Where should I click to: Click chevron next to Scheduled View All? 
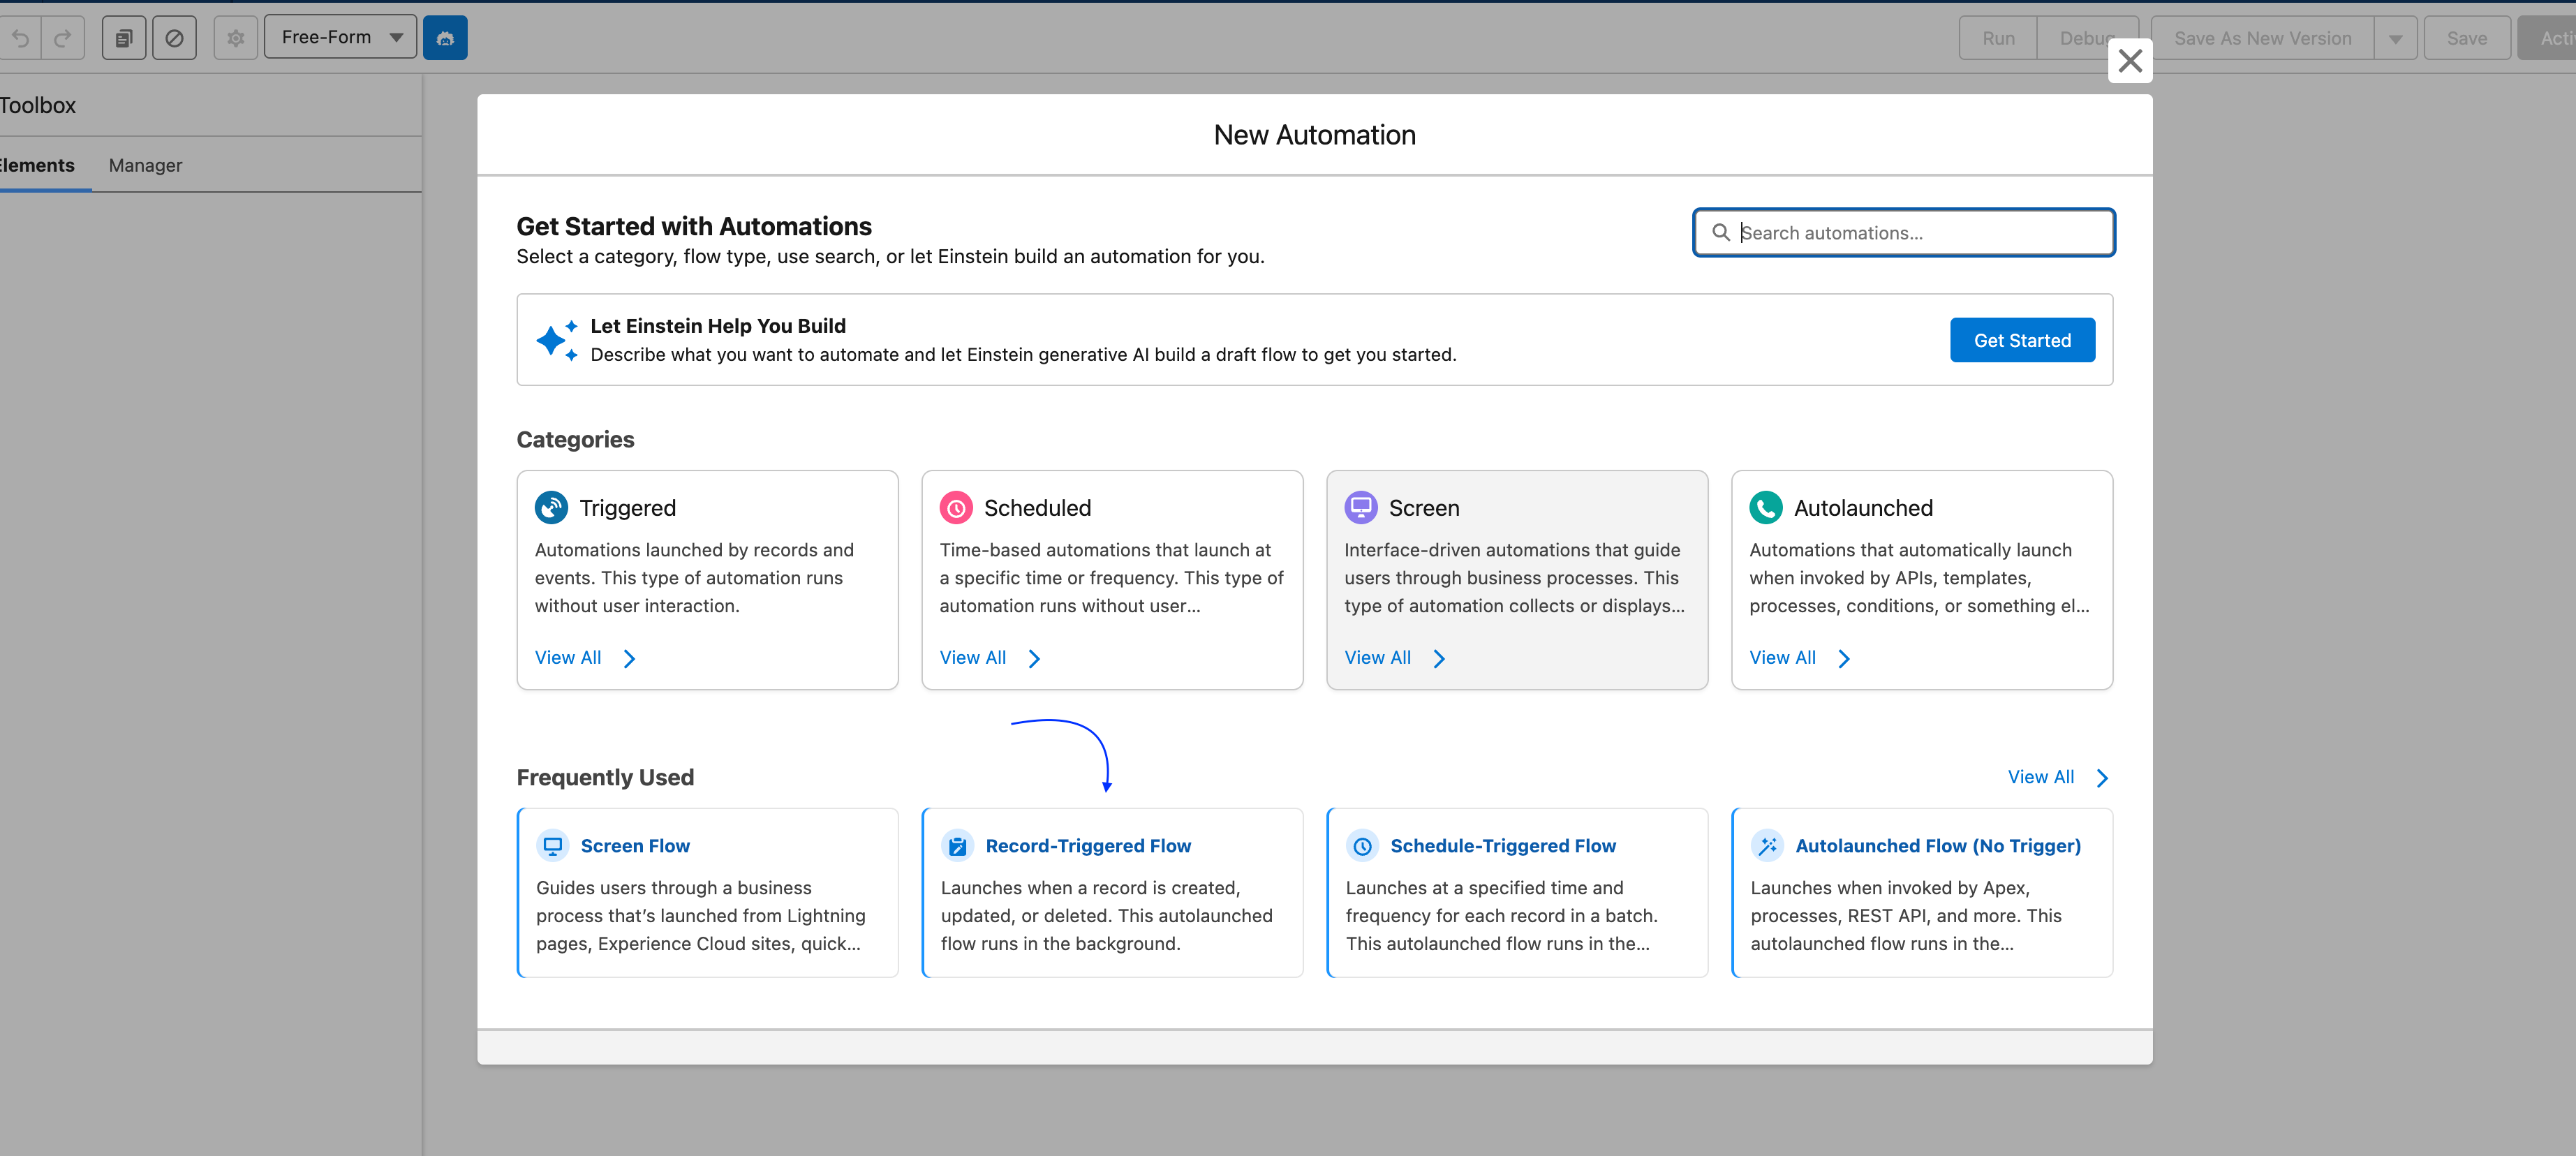click(1034, 659)
